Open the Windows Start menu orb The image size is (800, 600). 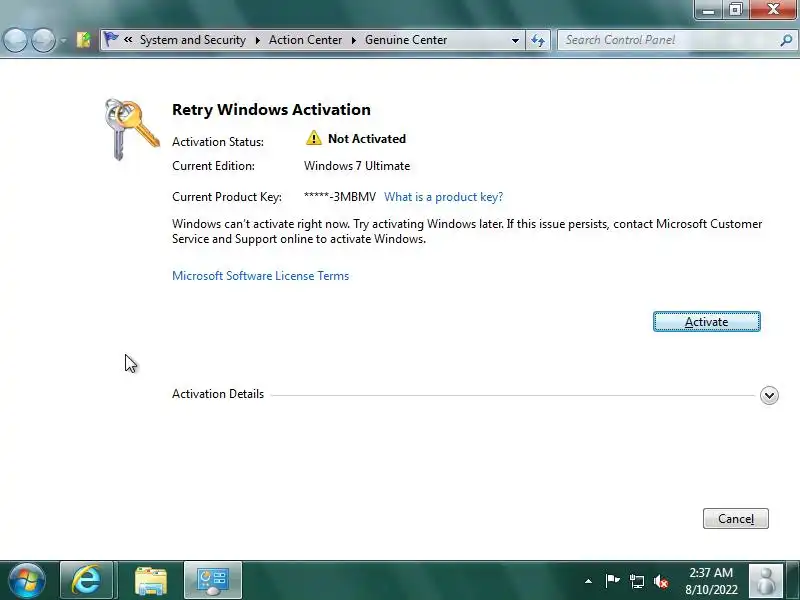(27, 581)
